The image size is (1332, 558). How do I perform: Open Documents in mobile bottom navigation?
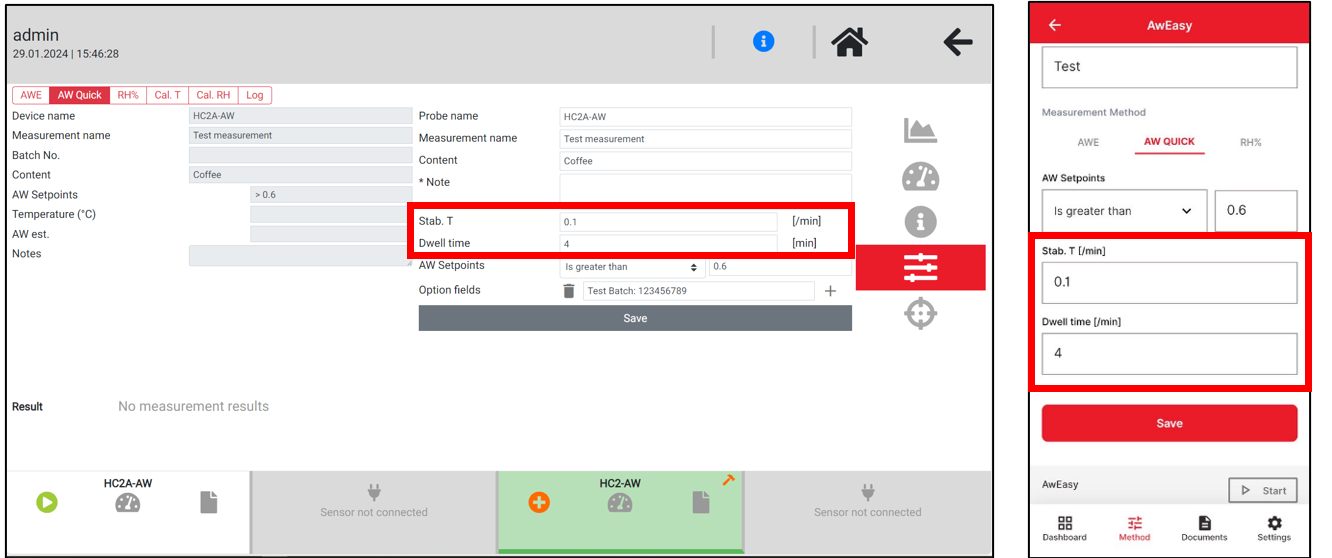coord(1204,528)
